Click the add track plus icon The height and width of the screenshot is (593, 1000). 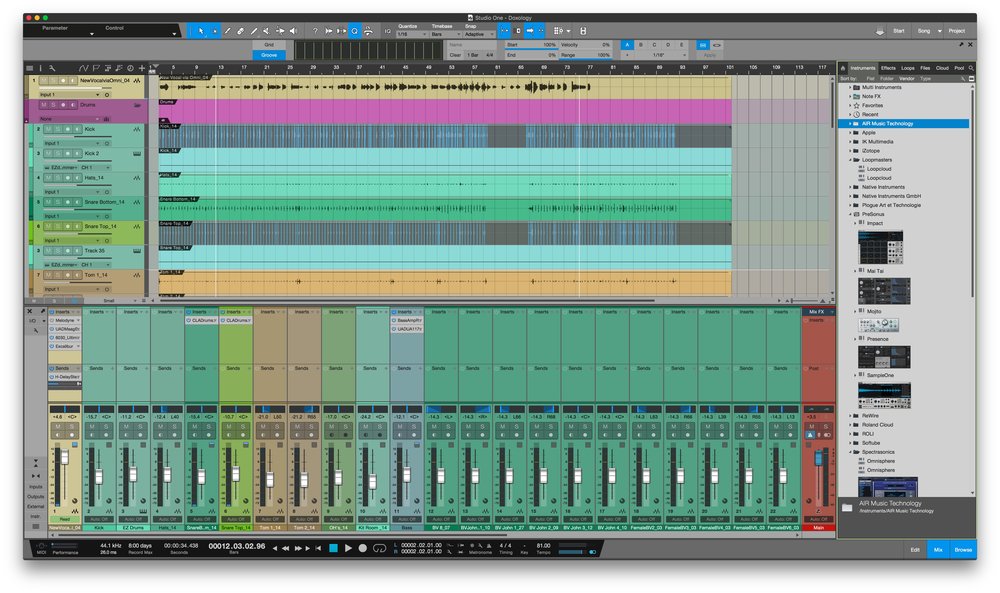pyautogui.click(x=142, y=68)
